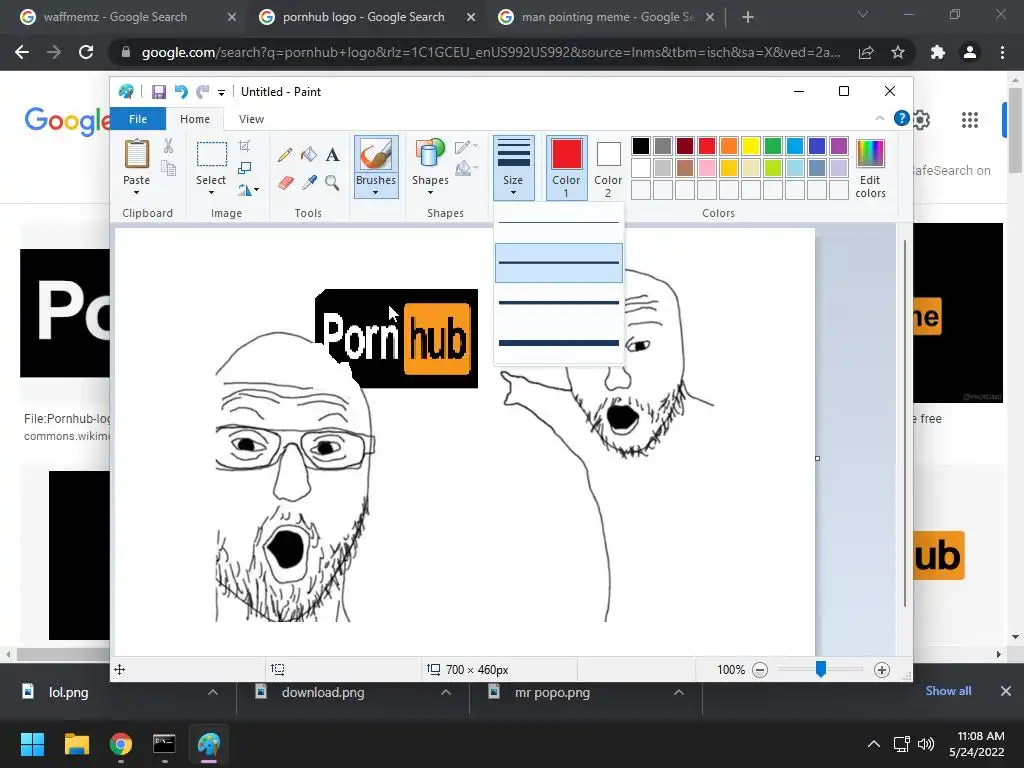Open Customize Quick Access Toolbar dropdown
Screen dimensions: 1024x768
(221, 93)
